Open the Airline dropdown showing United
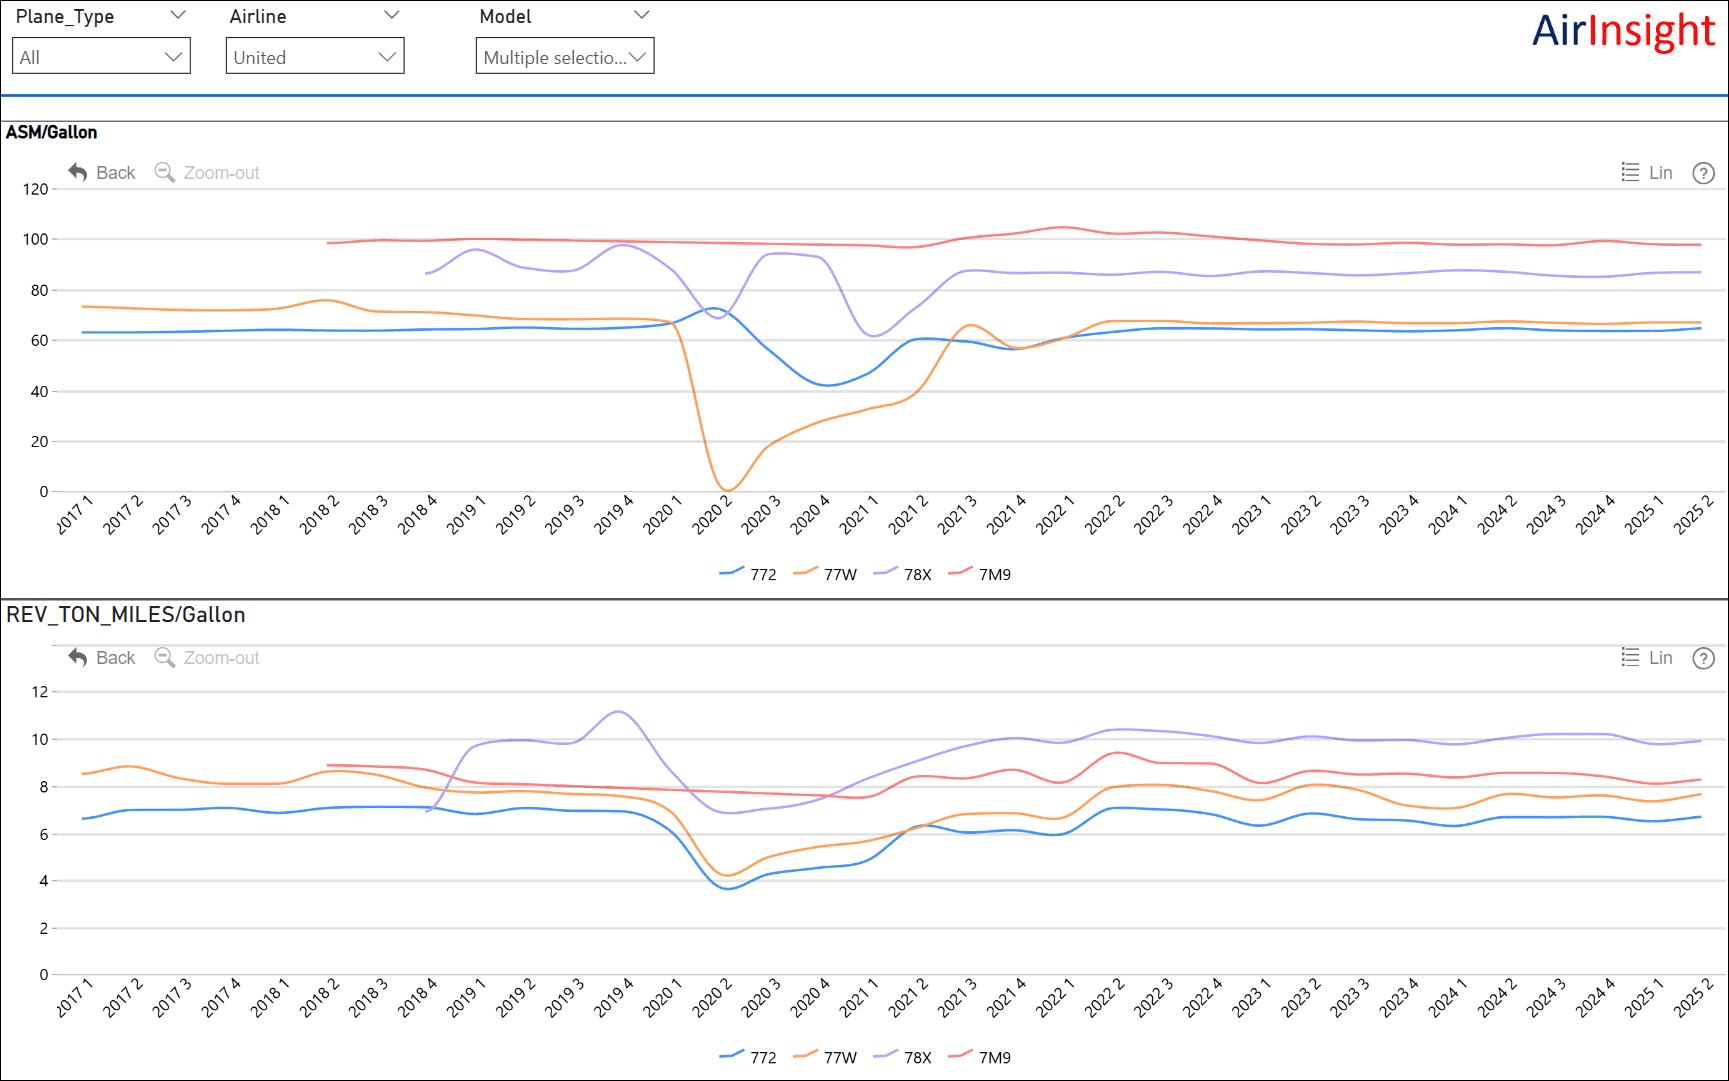 coord(315,57)
